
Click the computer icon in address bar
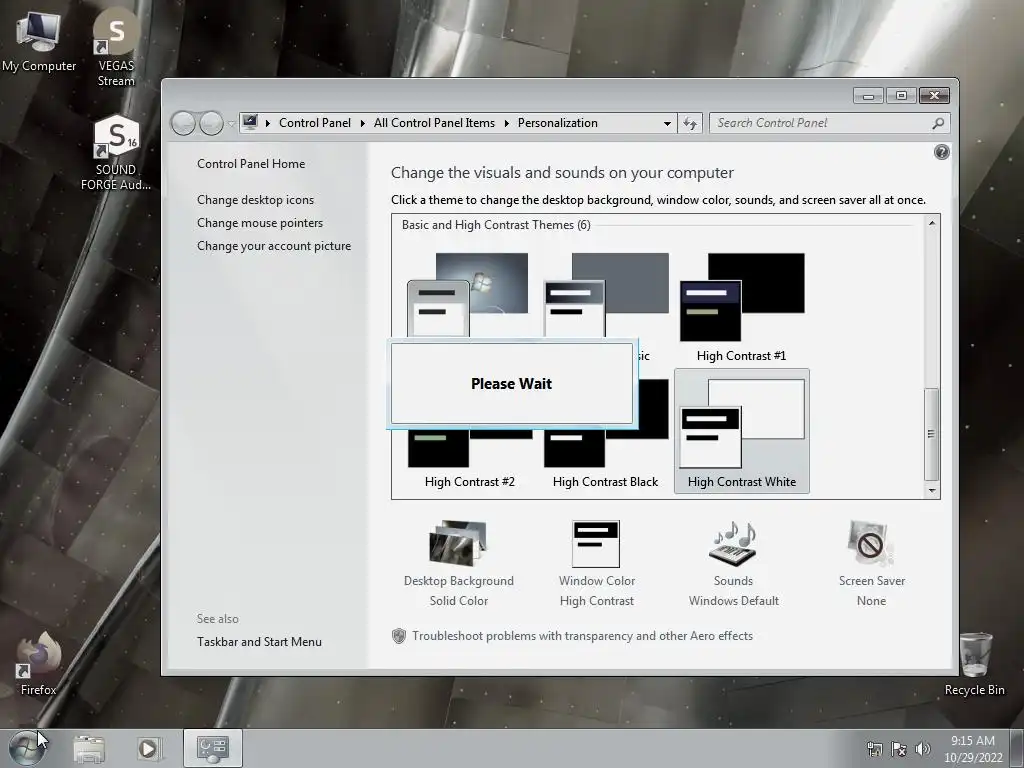[x=249, y=122]
